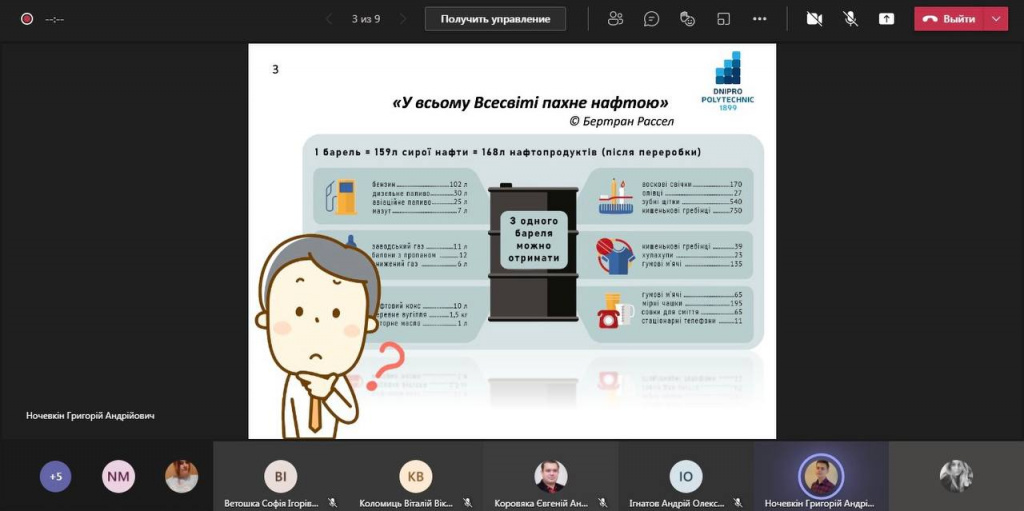Click the Получить управление button
Image resolution: width=1024 pixels, height=511 pixels.
(495, 19)
